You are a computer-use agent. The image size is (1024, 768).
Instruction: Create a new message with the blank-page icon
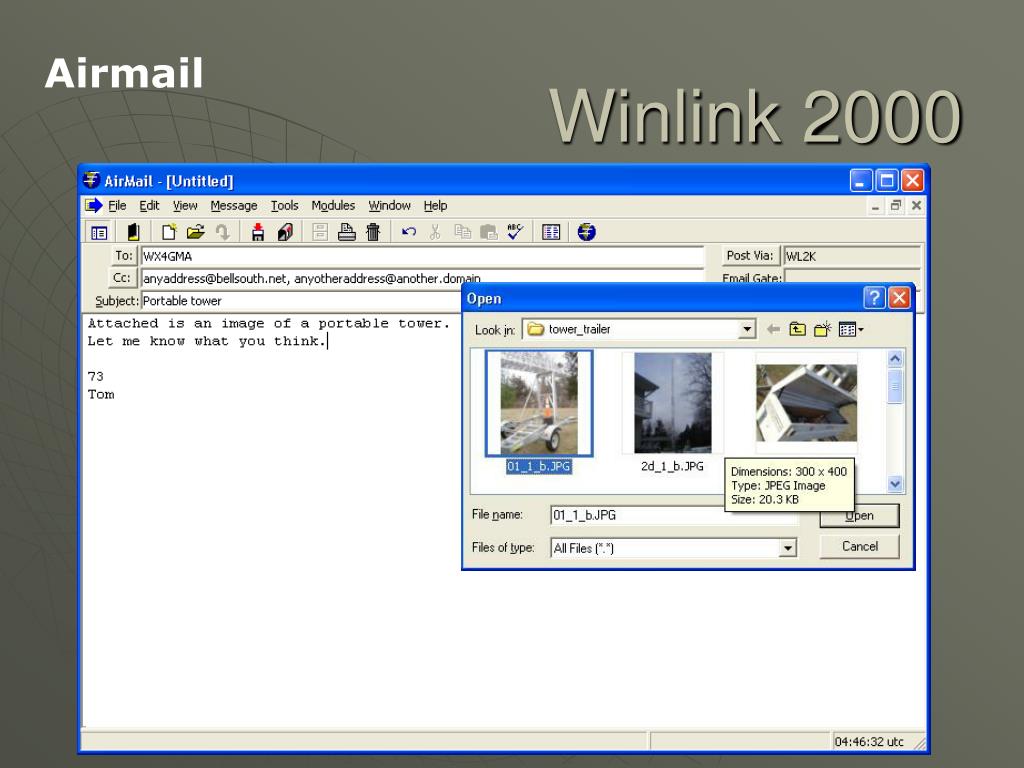pyautogui.click(x=168, y=232)
